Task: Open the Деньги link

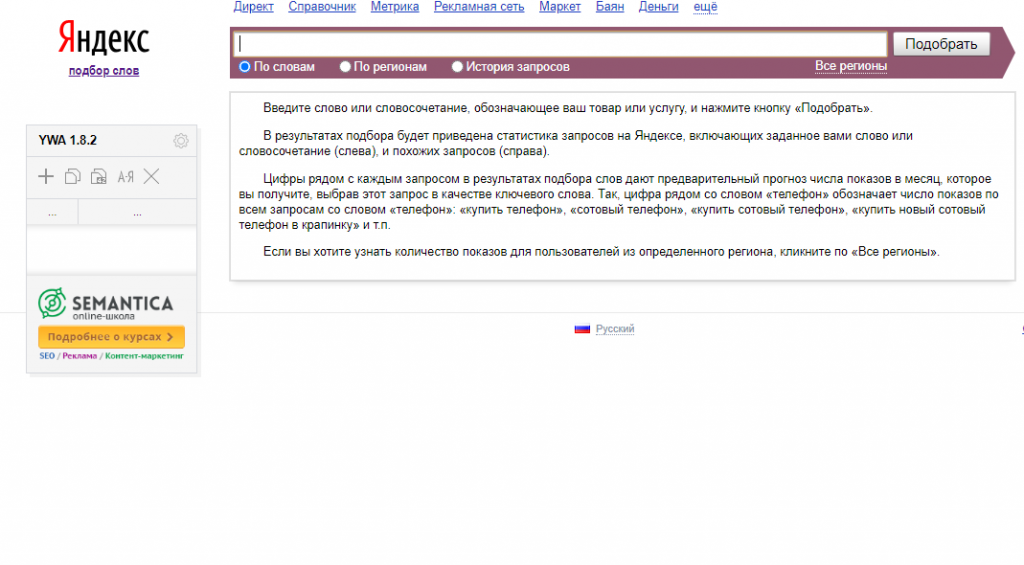Action: pyautogui.click(x=658, y=7)
